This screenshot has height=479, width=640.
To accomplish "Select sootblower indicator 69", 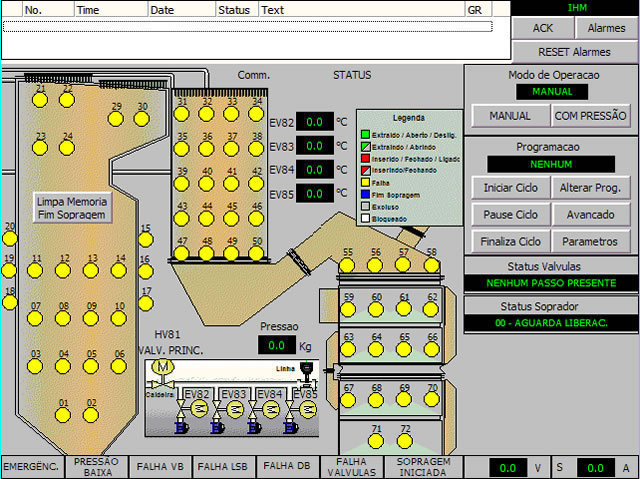I will [404, 400].
